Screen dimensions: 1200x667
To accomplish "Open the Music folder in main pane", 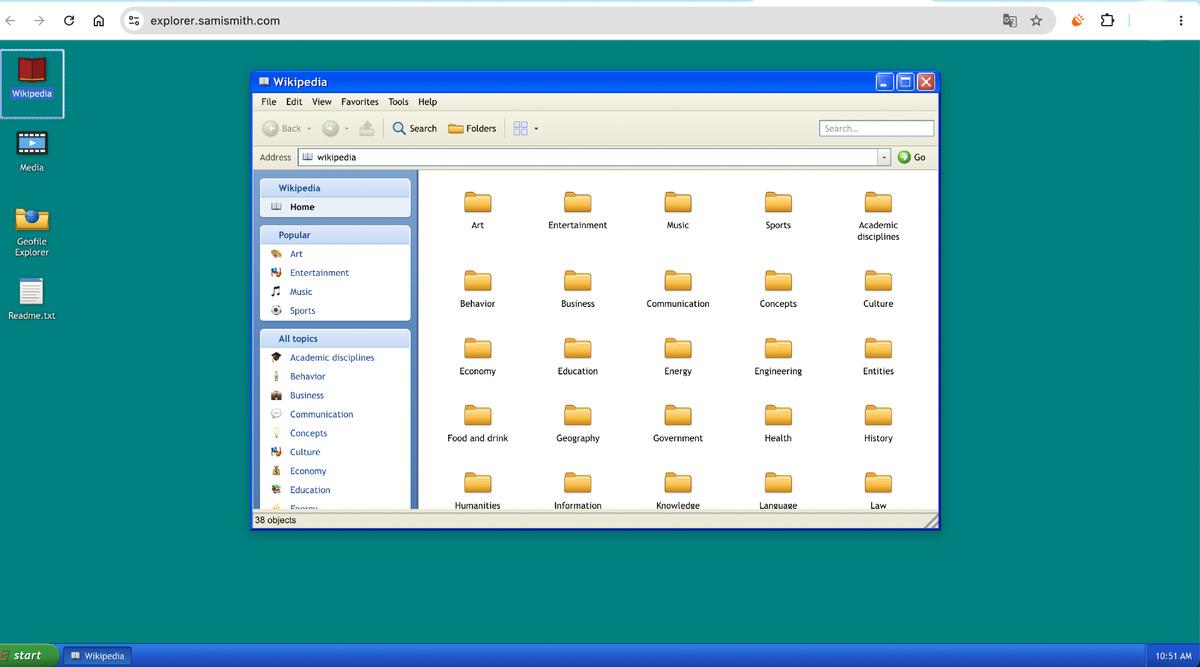I will [x=678, y=202].
